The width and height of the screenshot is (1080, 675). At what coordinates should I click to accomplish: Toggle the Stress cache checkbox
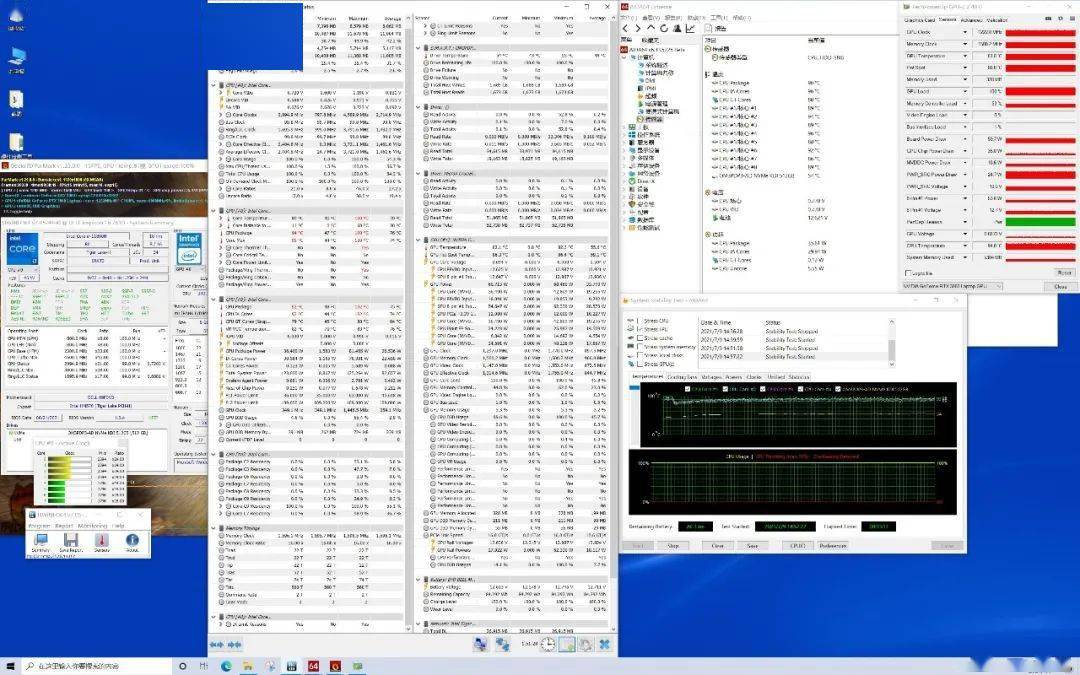click(640, 338)
